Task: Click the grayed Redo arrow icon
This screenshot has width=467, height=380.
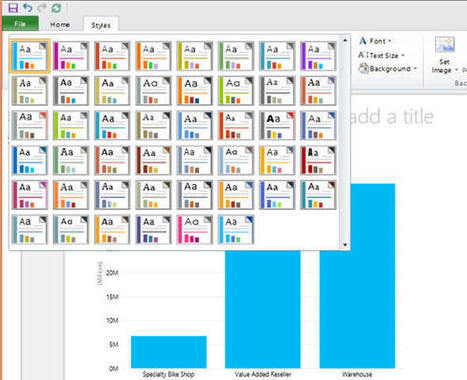Action: pyautogui.click(x=42, y=7)
